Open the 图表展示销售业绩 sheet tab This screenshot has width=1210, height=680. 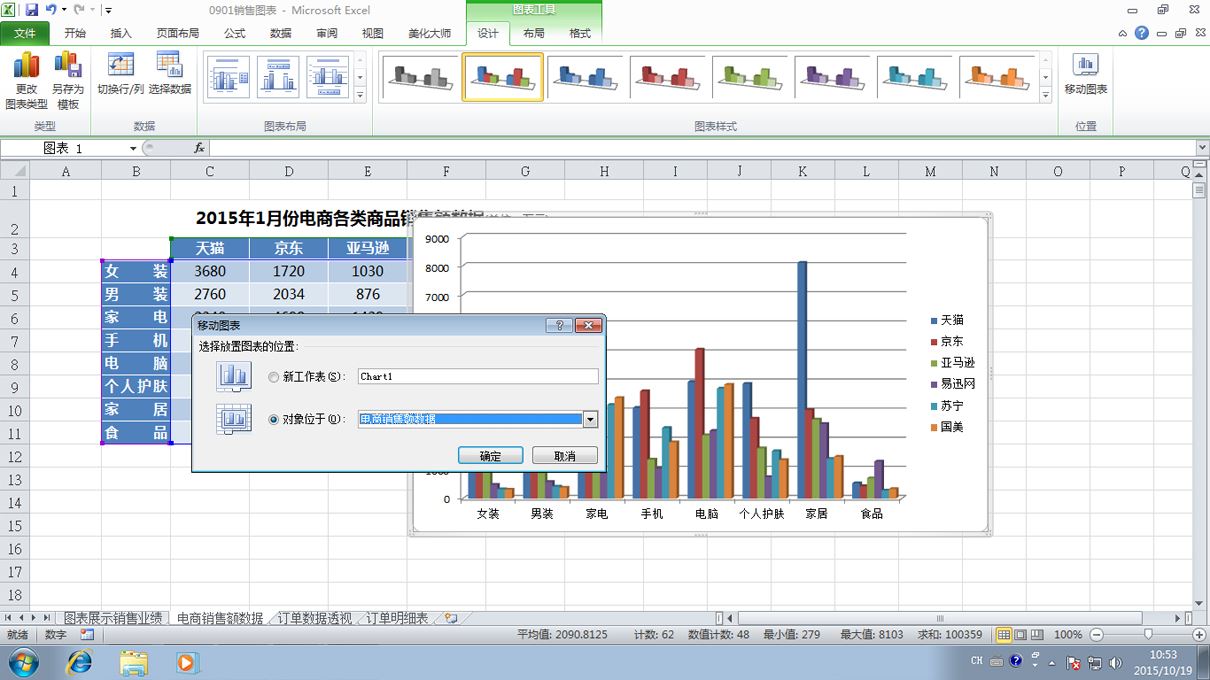[113, 618]
